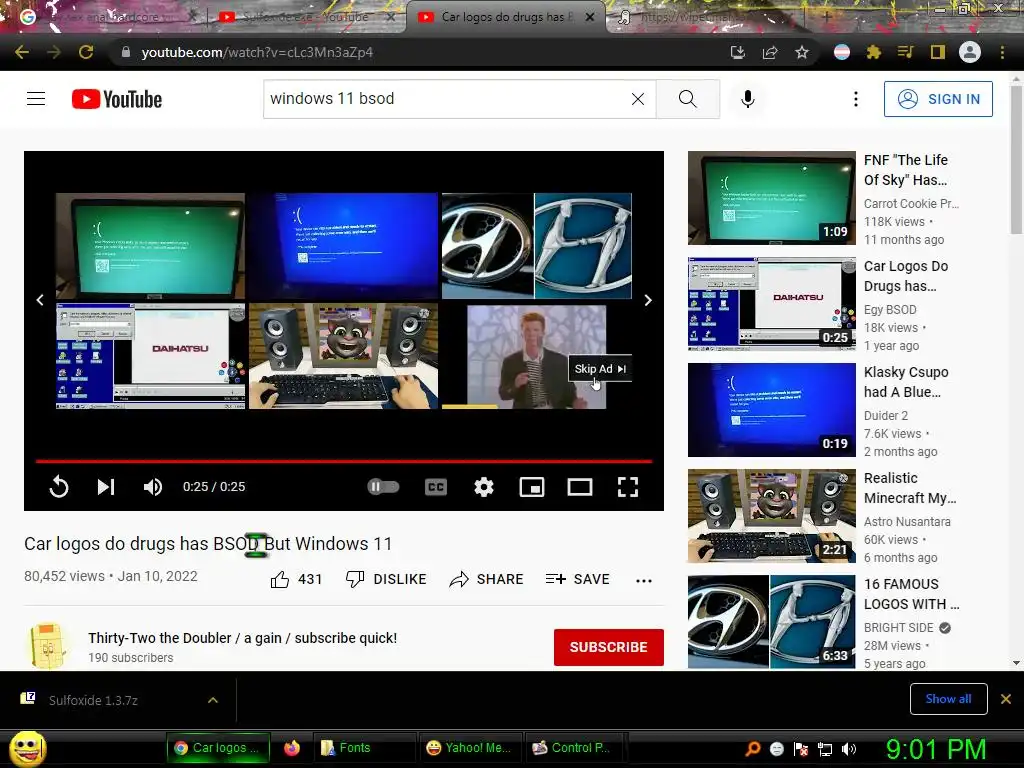The image size is (1024, 768).
Task: Launch Firefox from taskbar
Action: tap(292, 748)
